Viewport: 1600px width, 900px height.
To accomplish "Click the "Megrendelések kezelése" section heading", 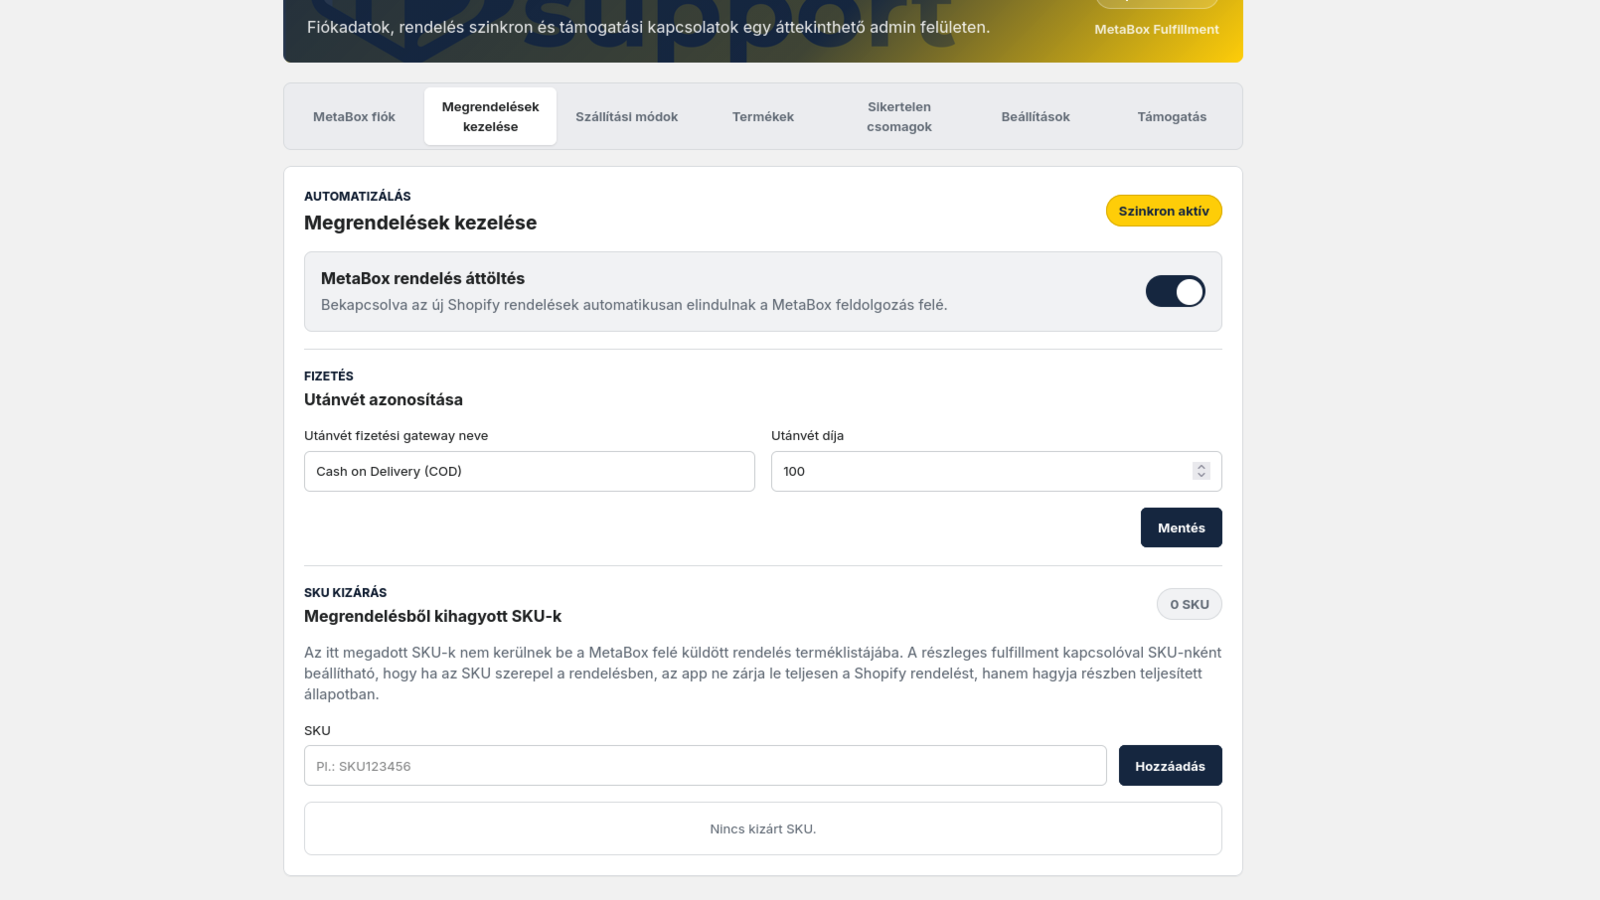I will (420, 223).
